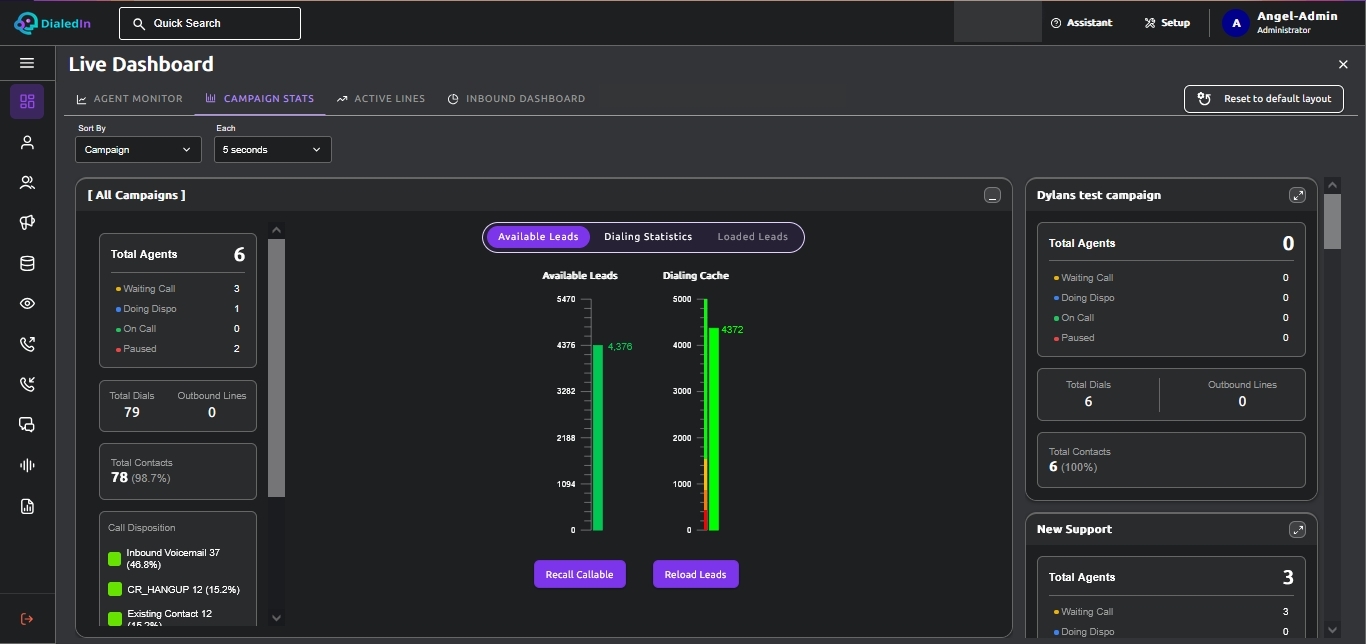The height and width of the screenshot is (644, 1366).
Task: Click the Total Dials 79 value
Action: 132,412
